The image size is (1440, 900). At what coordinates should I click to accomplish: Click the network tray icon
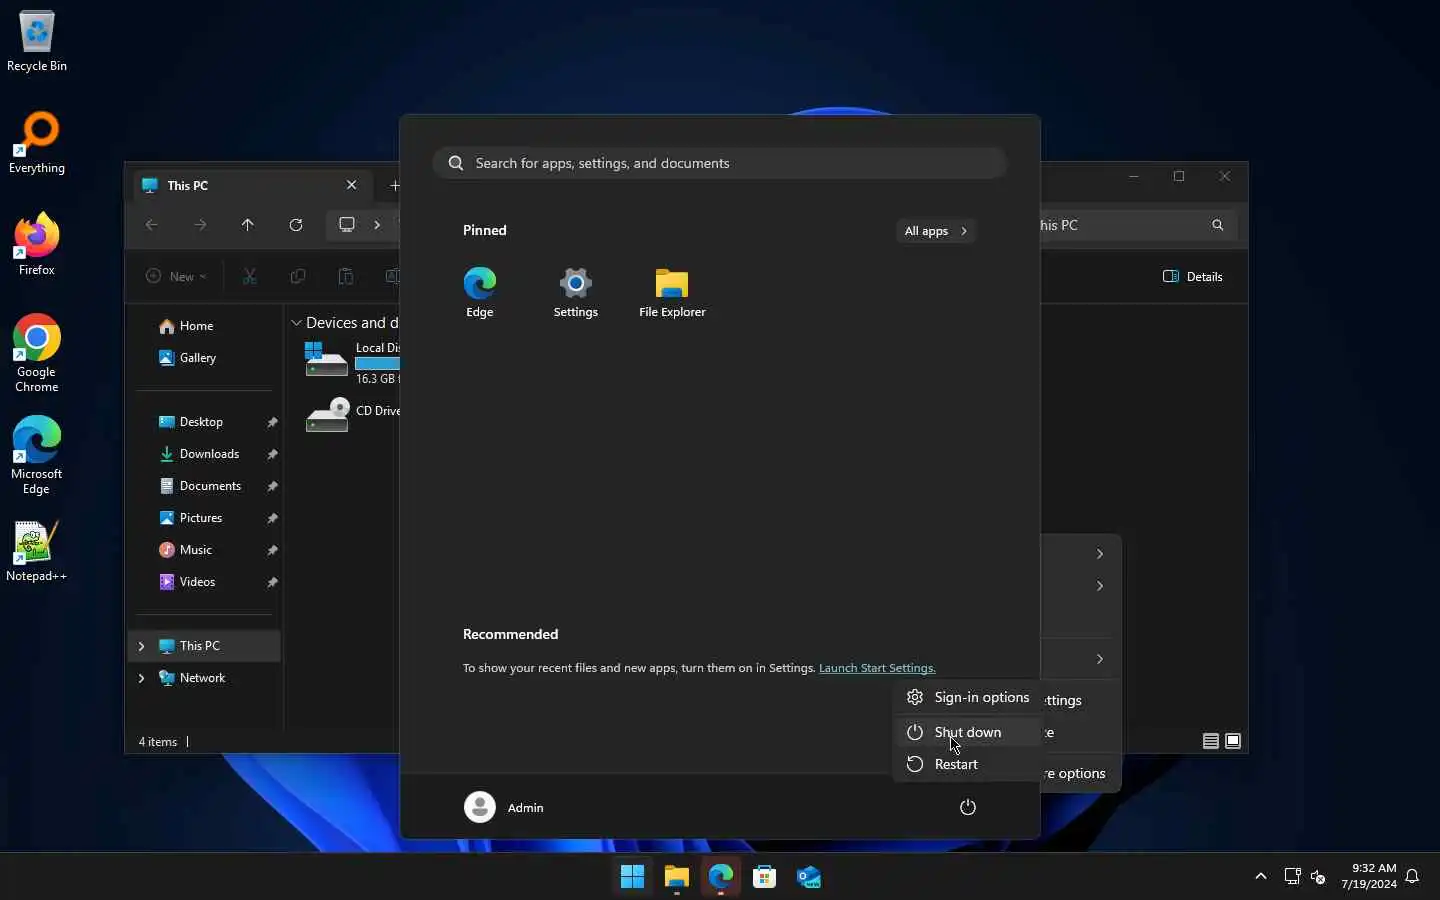1292,877
